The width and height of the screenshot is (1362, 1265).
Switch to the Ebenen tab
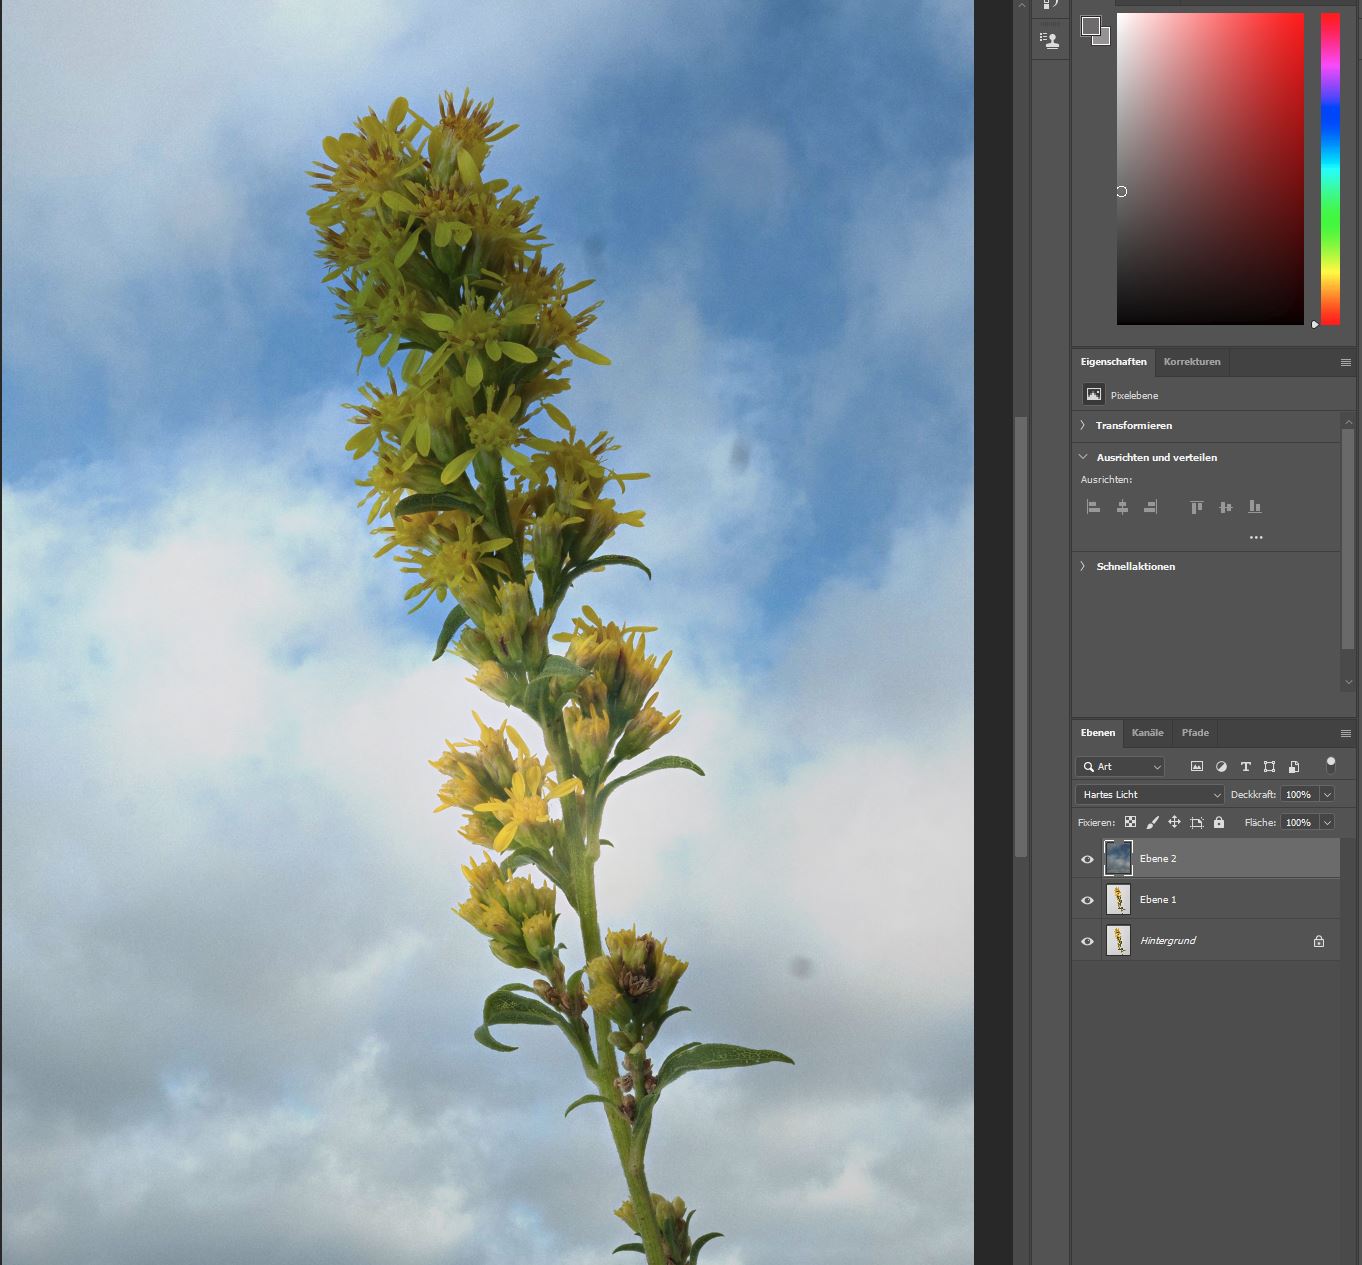[1098, 733]
